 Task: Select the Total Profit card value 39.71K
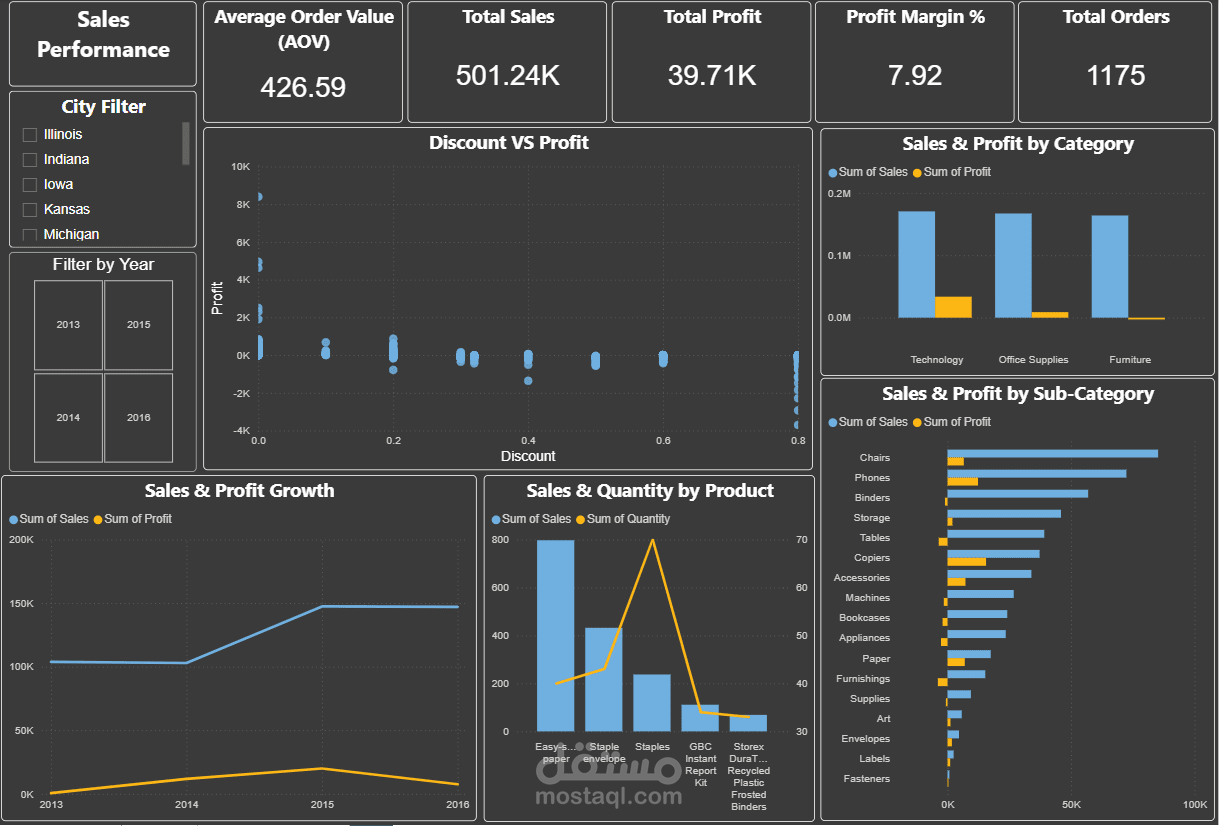pos(711,75)
